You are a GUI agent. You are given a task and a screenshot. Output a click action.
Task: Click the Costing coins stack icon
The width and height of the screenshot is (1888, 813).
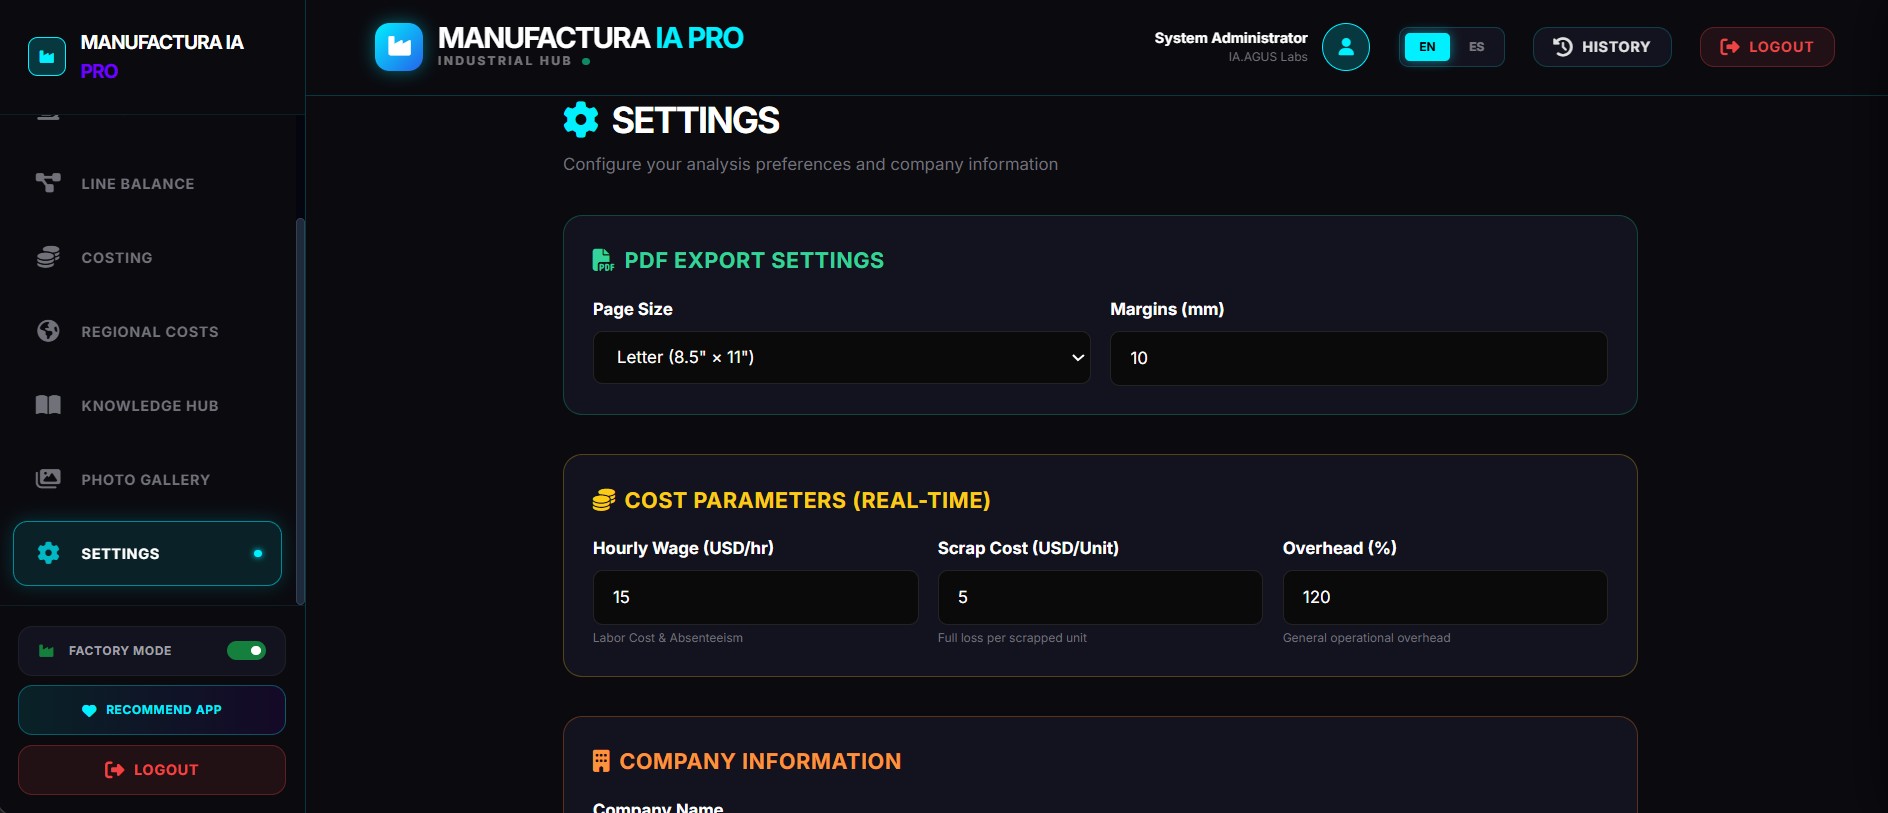tap(48, 257)
